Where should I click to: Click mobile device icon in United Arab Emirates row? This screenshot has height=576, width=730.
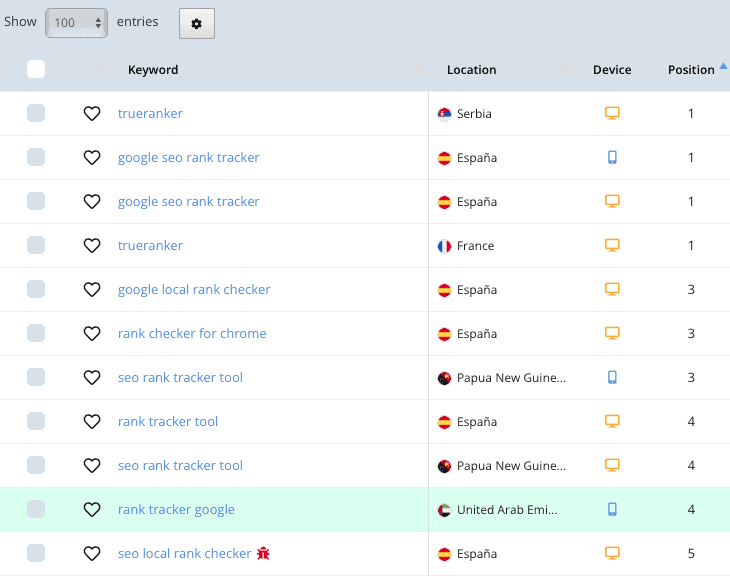click(x=612, y=509)
